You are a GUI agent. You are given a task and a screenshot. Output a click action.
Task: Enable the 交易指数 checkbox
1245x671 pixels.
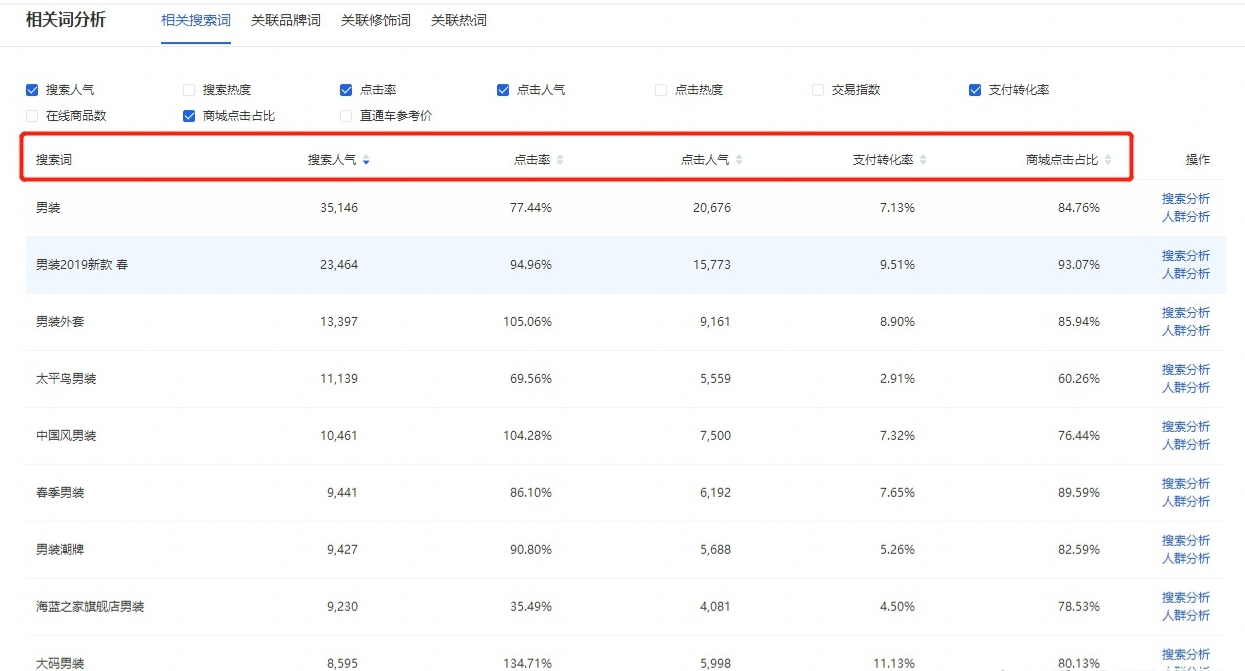[x=818, y=90]
